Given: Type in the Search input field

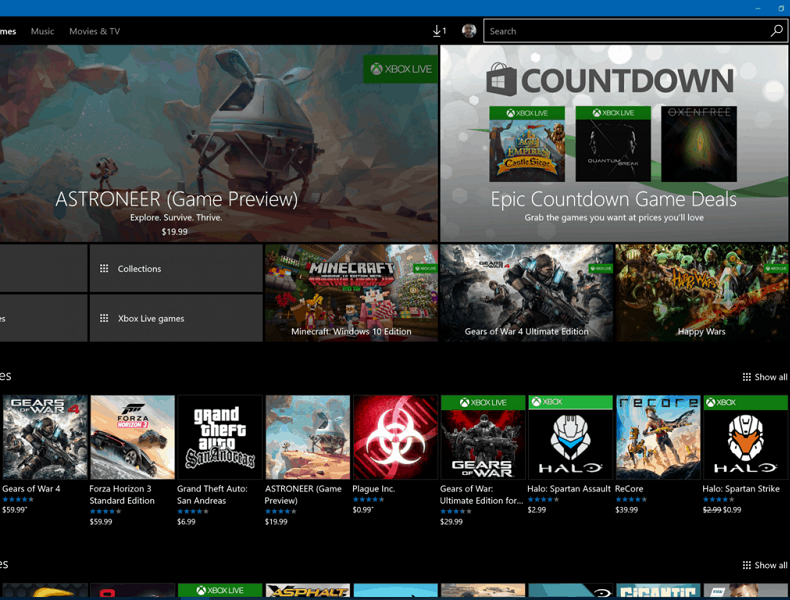Looking at the screenshot, I should pos(625,31).
